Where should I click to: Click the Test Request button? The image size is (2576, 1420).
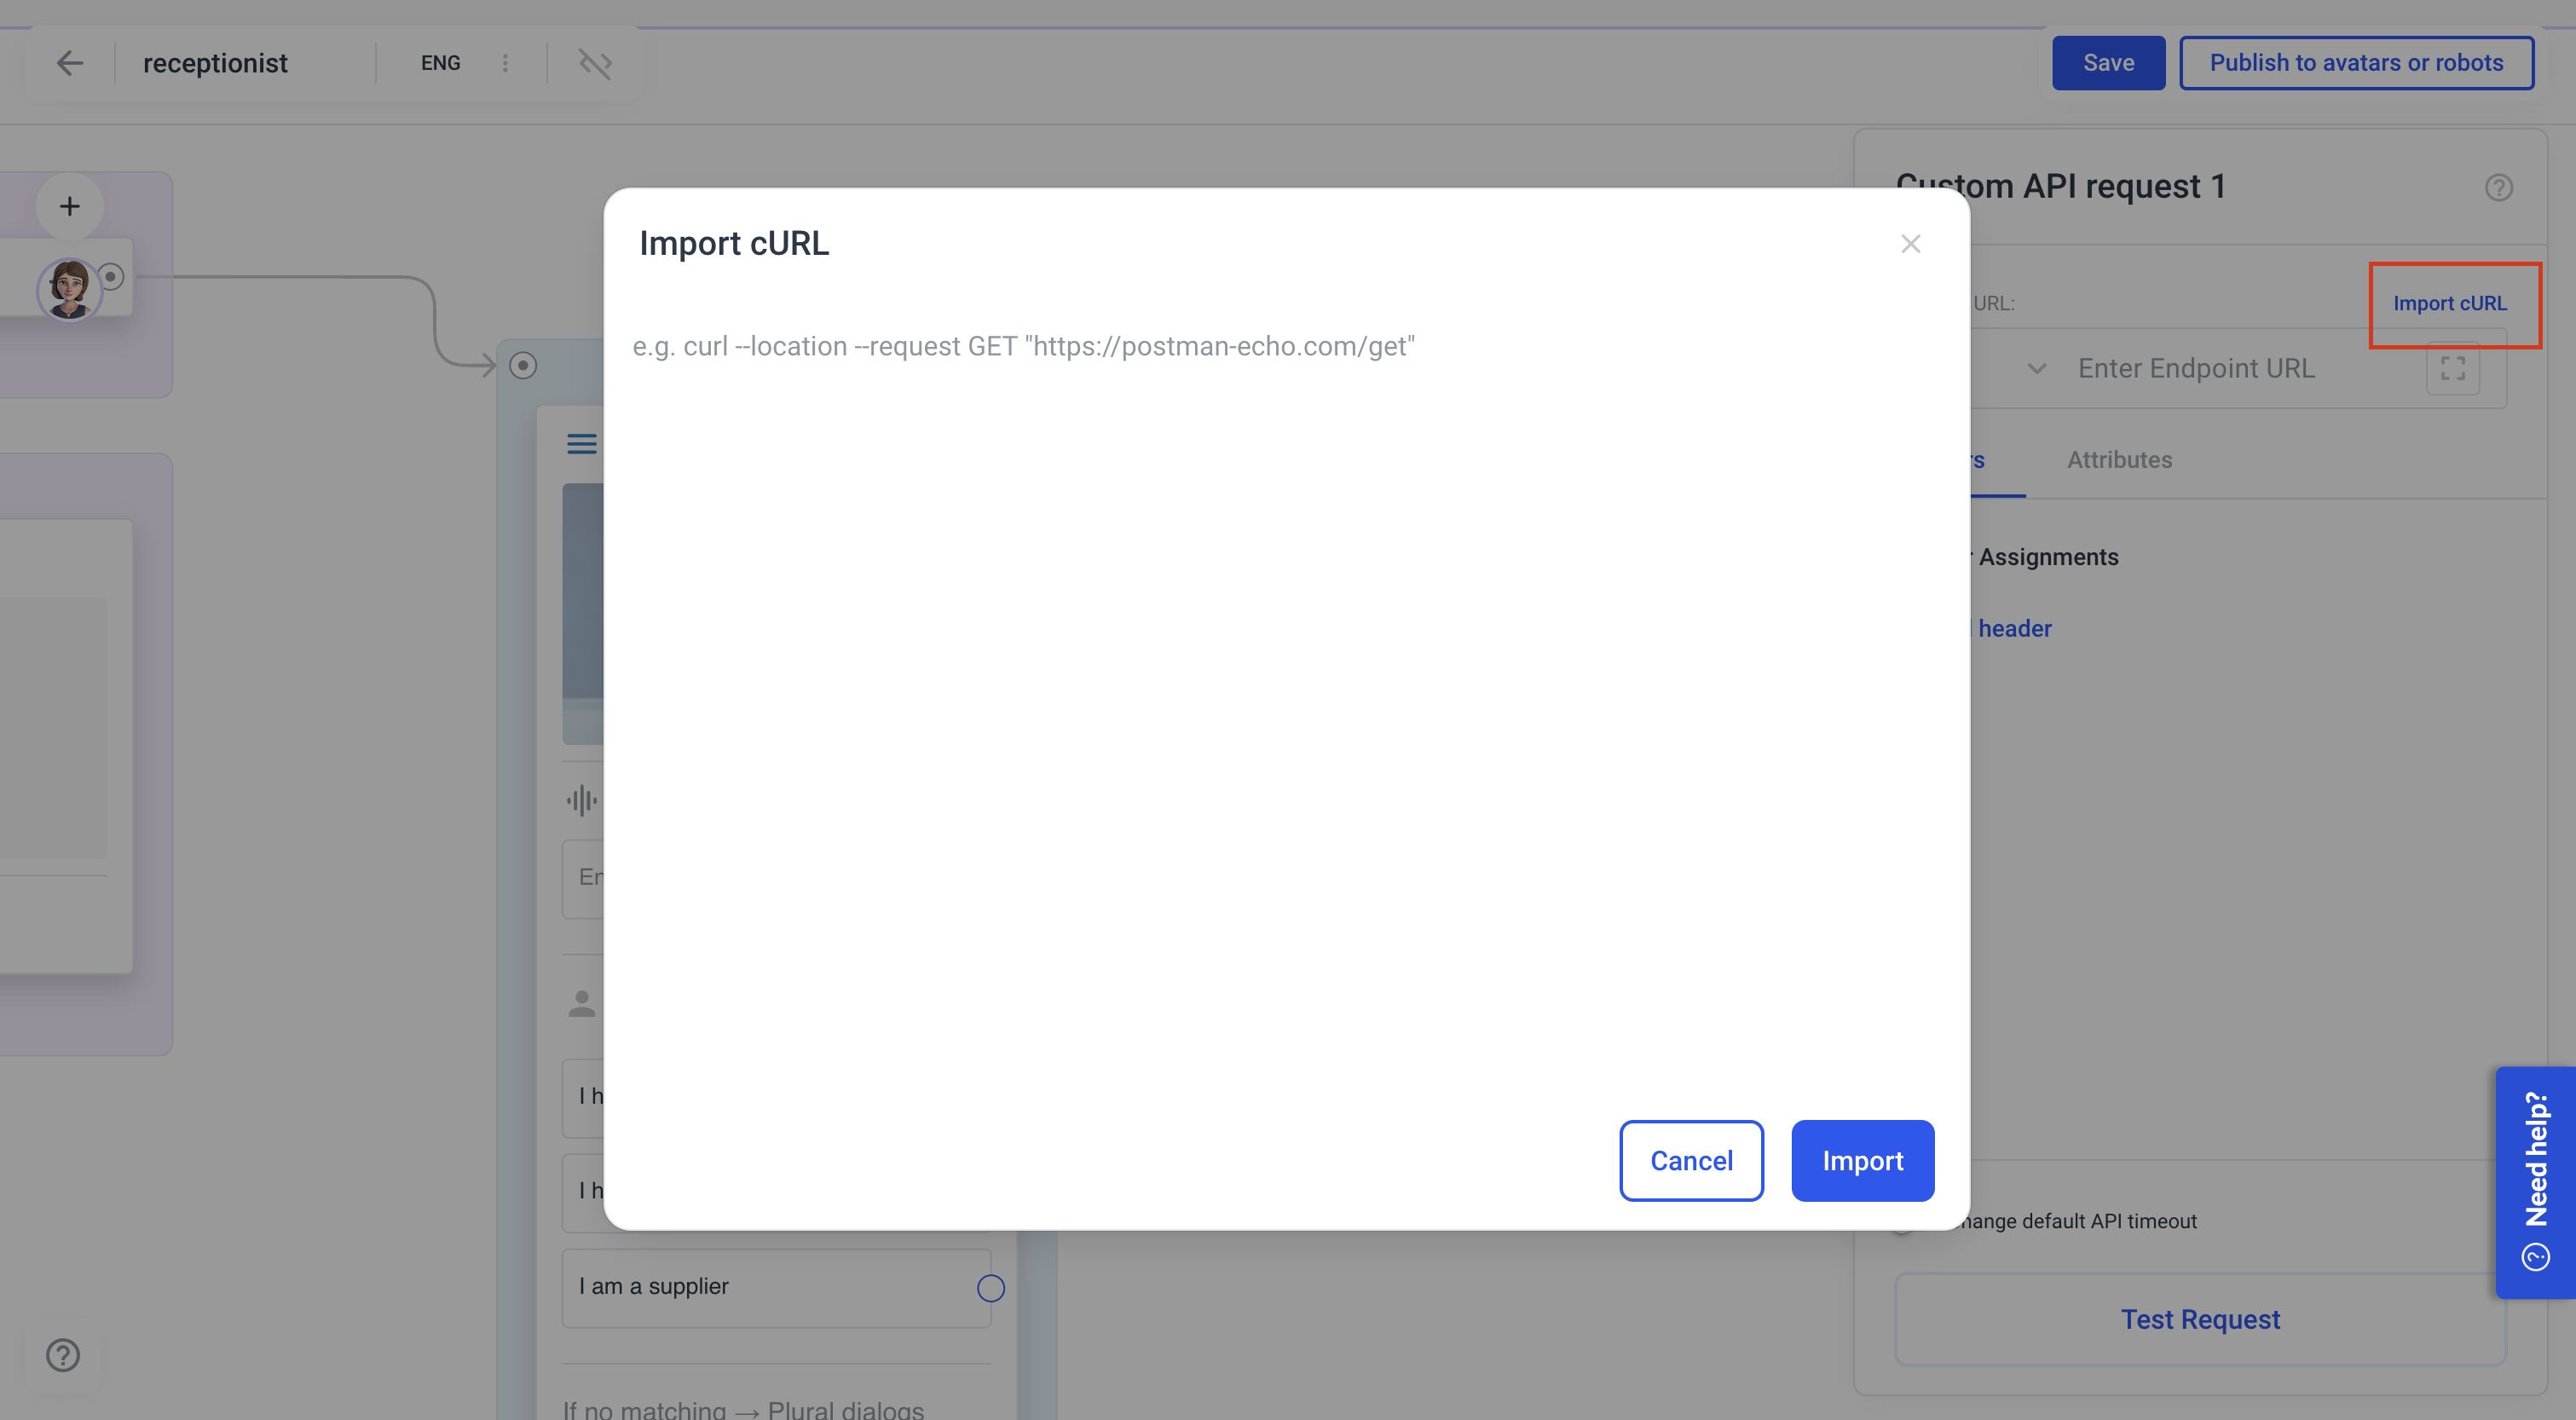click(2200, 1319)
